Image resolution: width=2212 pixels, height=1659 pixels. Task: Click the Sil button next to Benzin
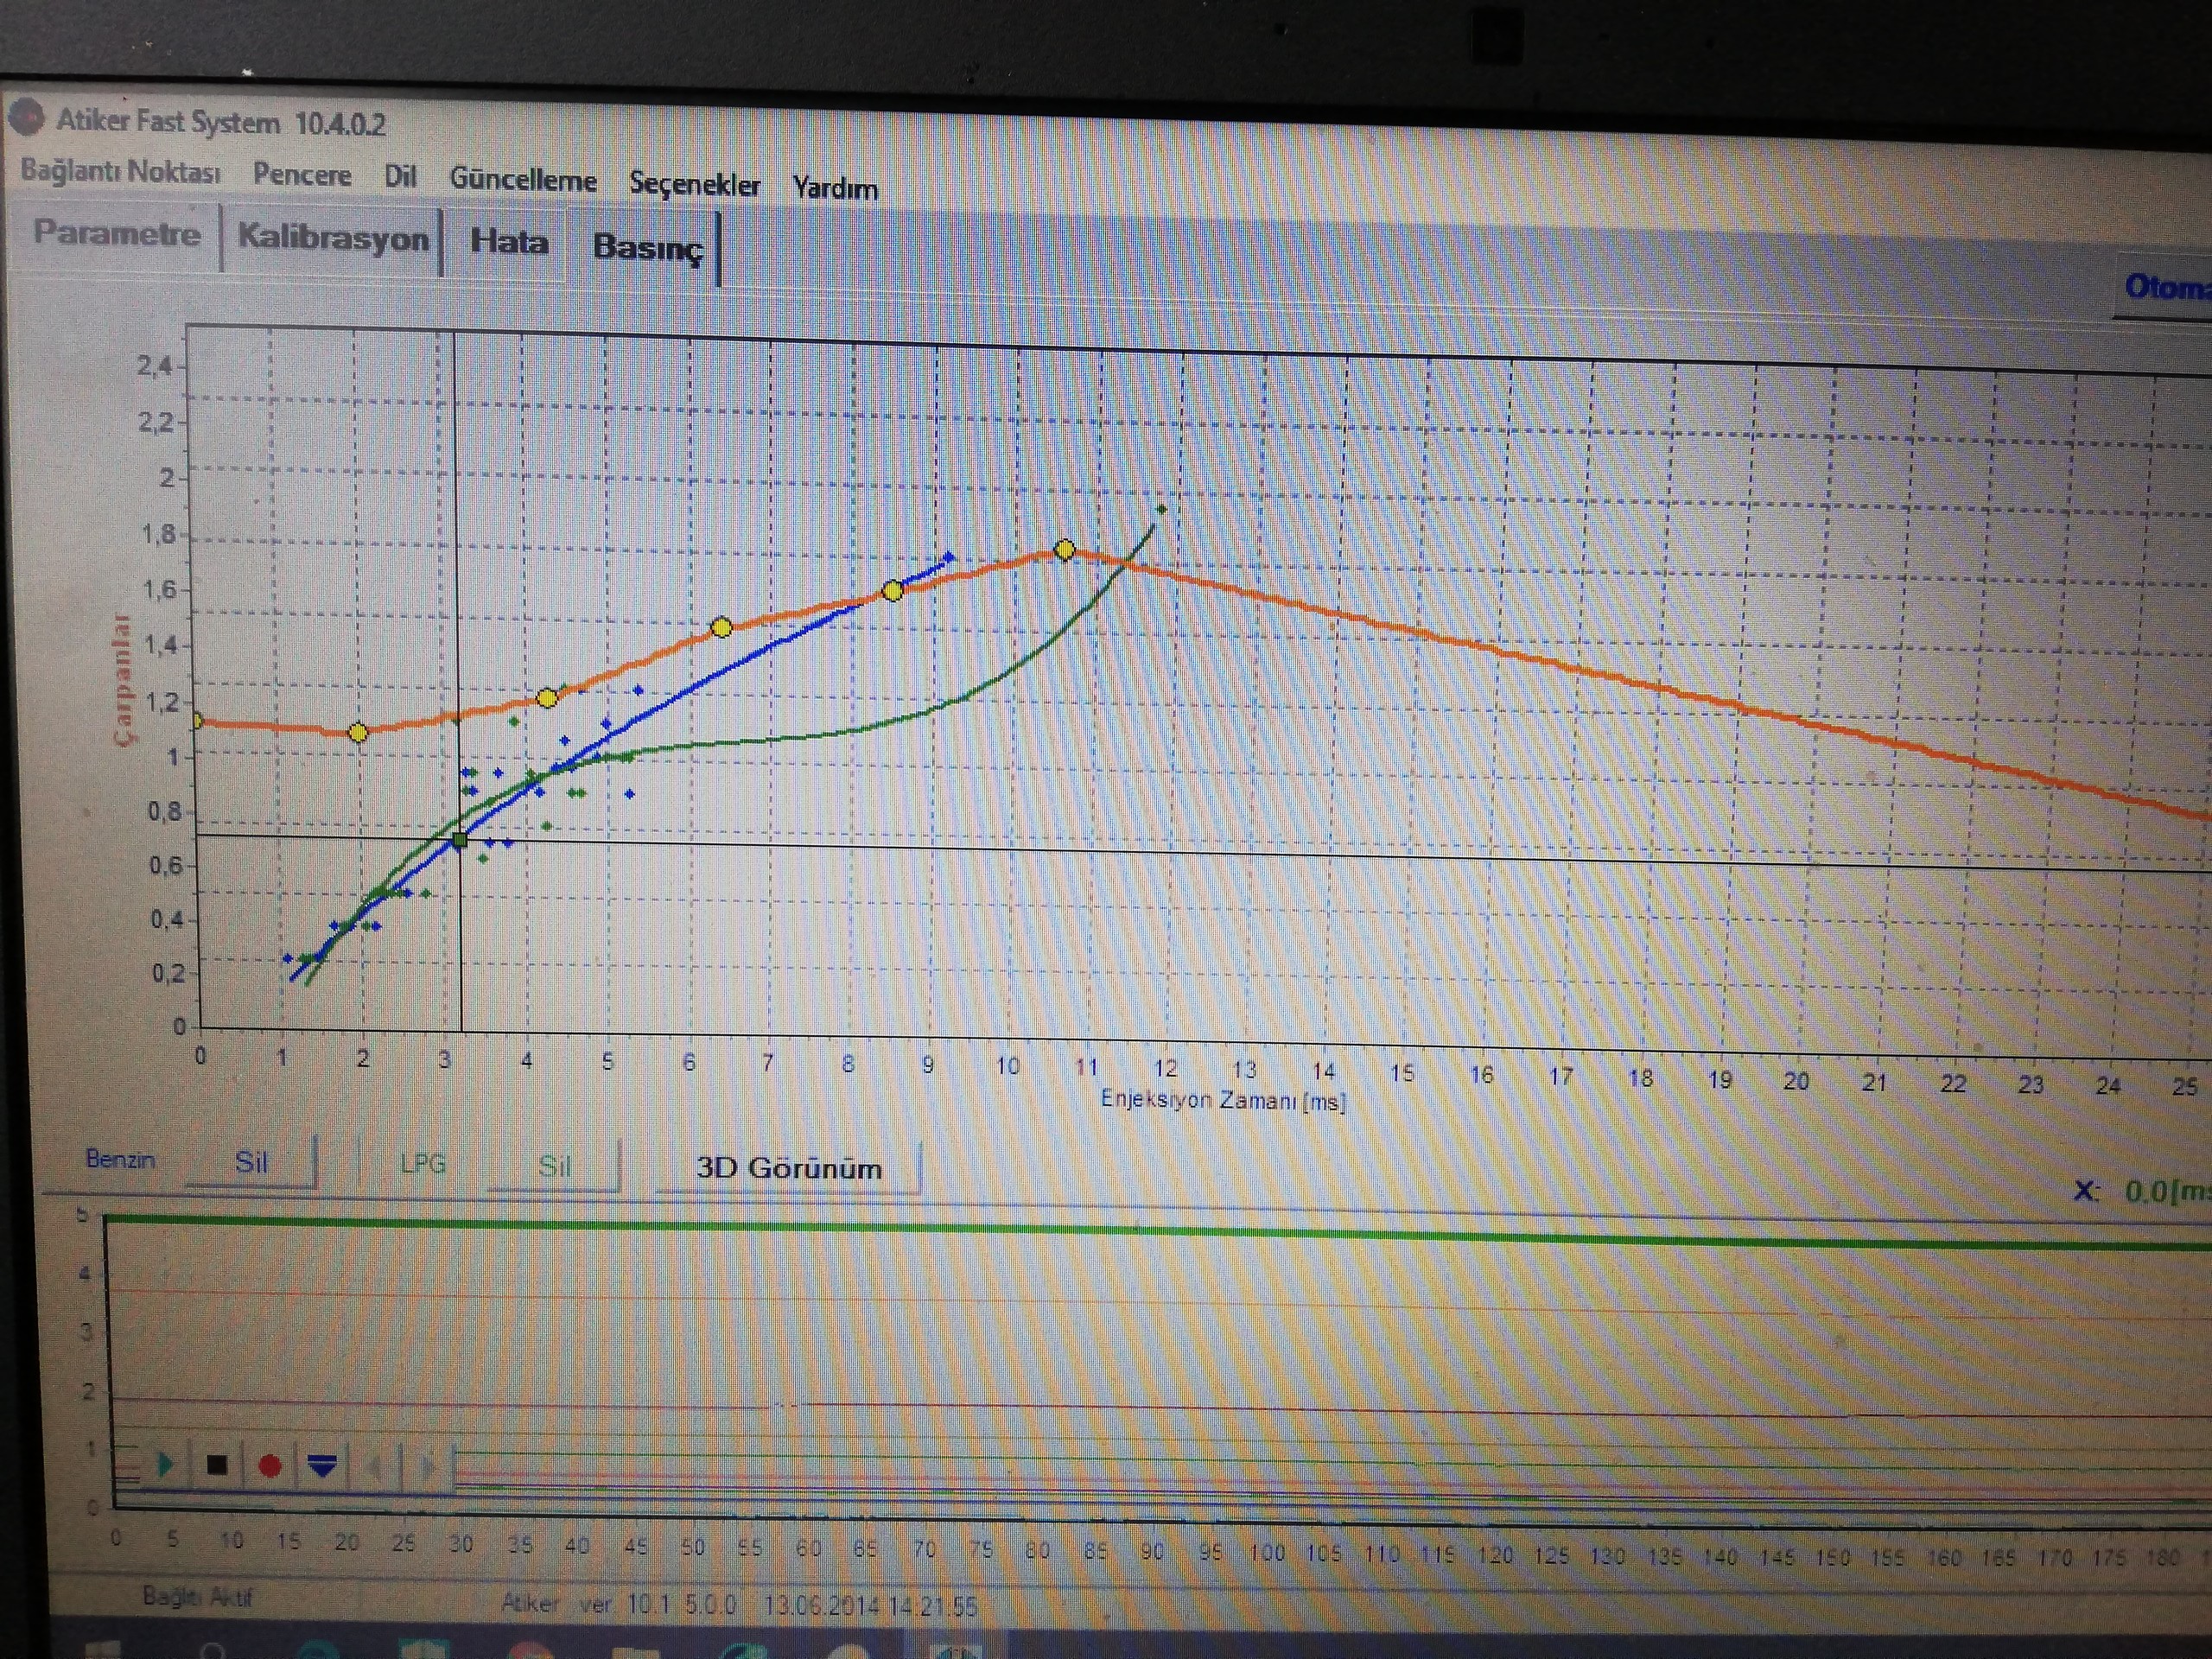251,1162
